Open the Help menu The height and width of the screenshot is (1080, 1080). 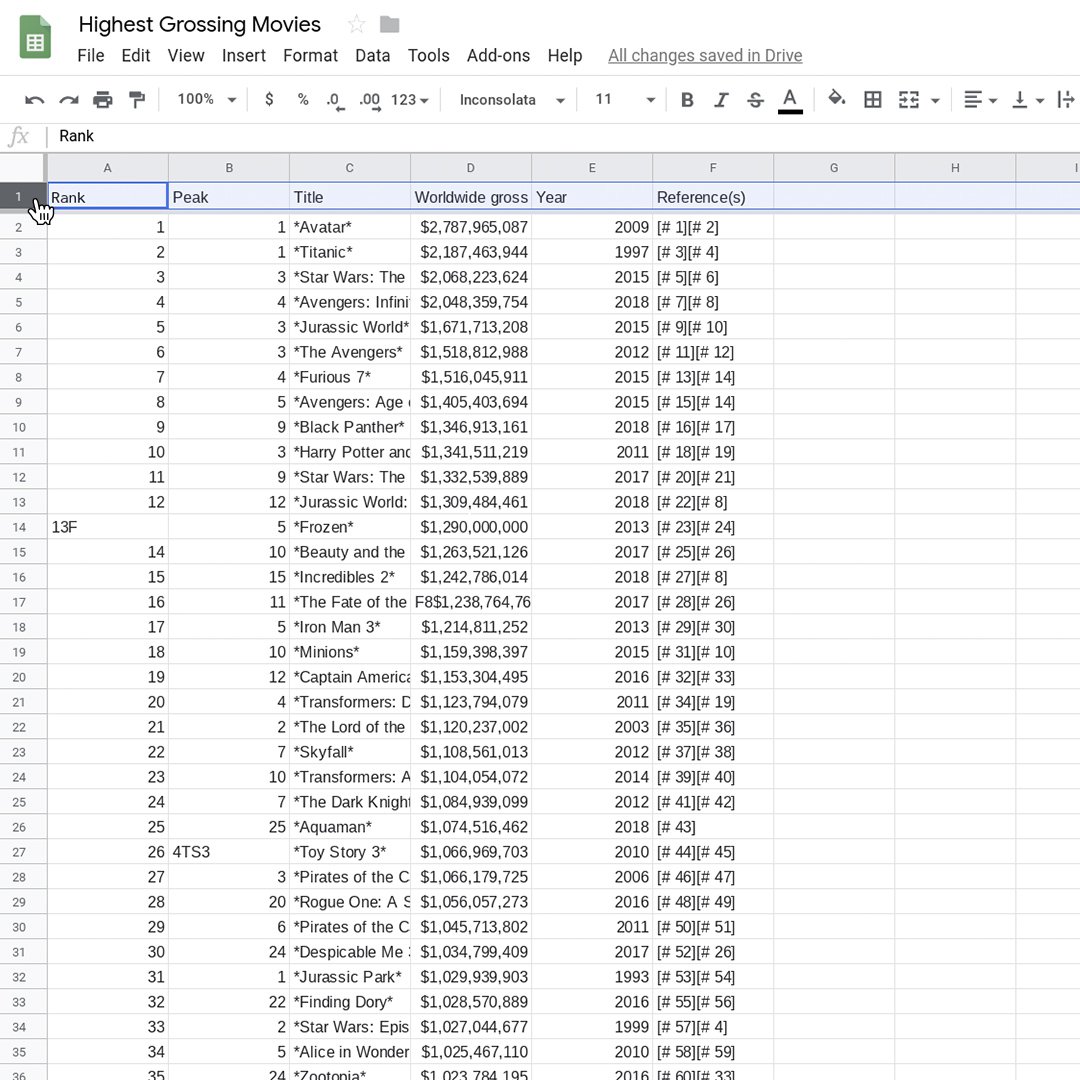point(565,56)
